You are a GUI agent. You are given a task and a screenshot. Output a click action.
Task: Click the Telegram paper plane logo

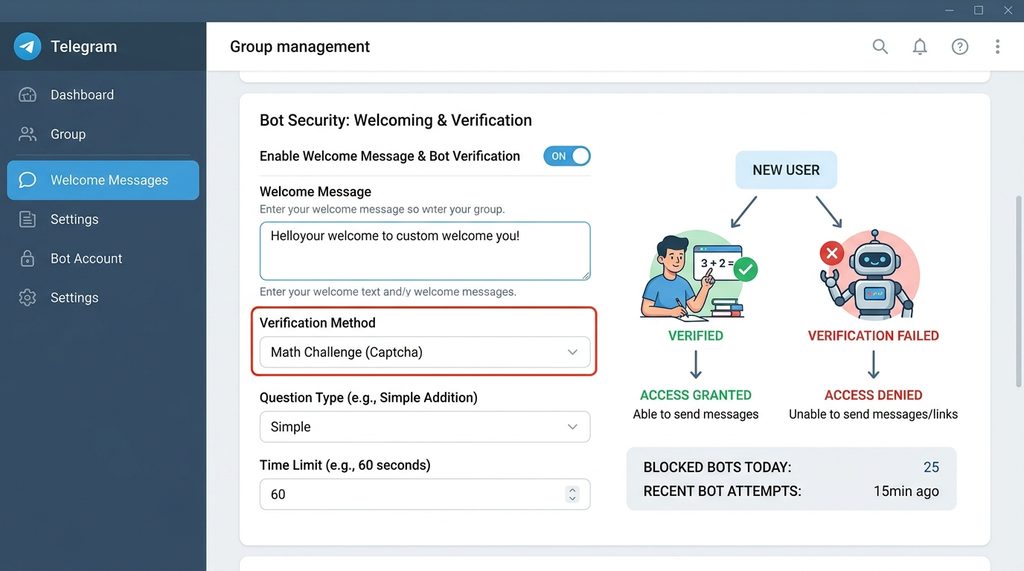27,46
